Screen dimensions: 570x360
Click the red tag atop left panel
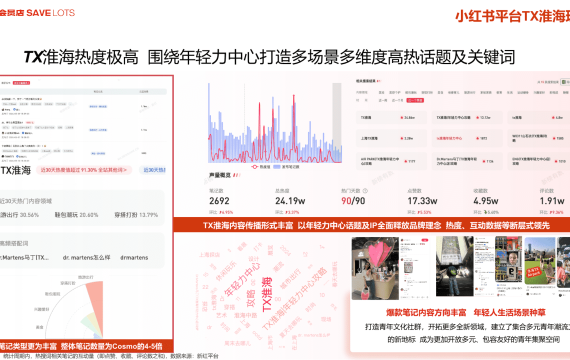click(x=22, y=83)
